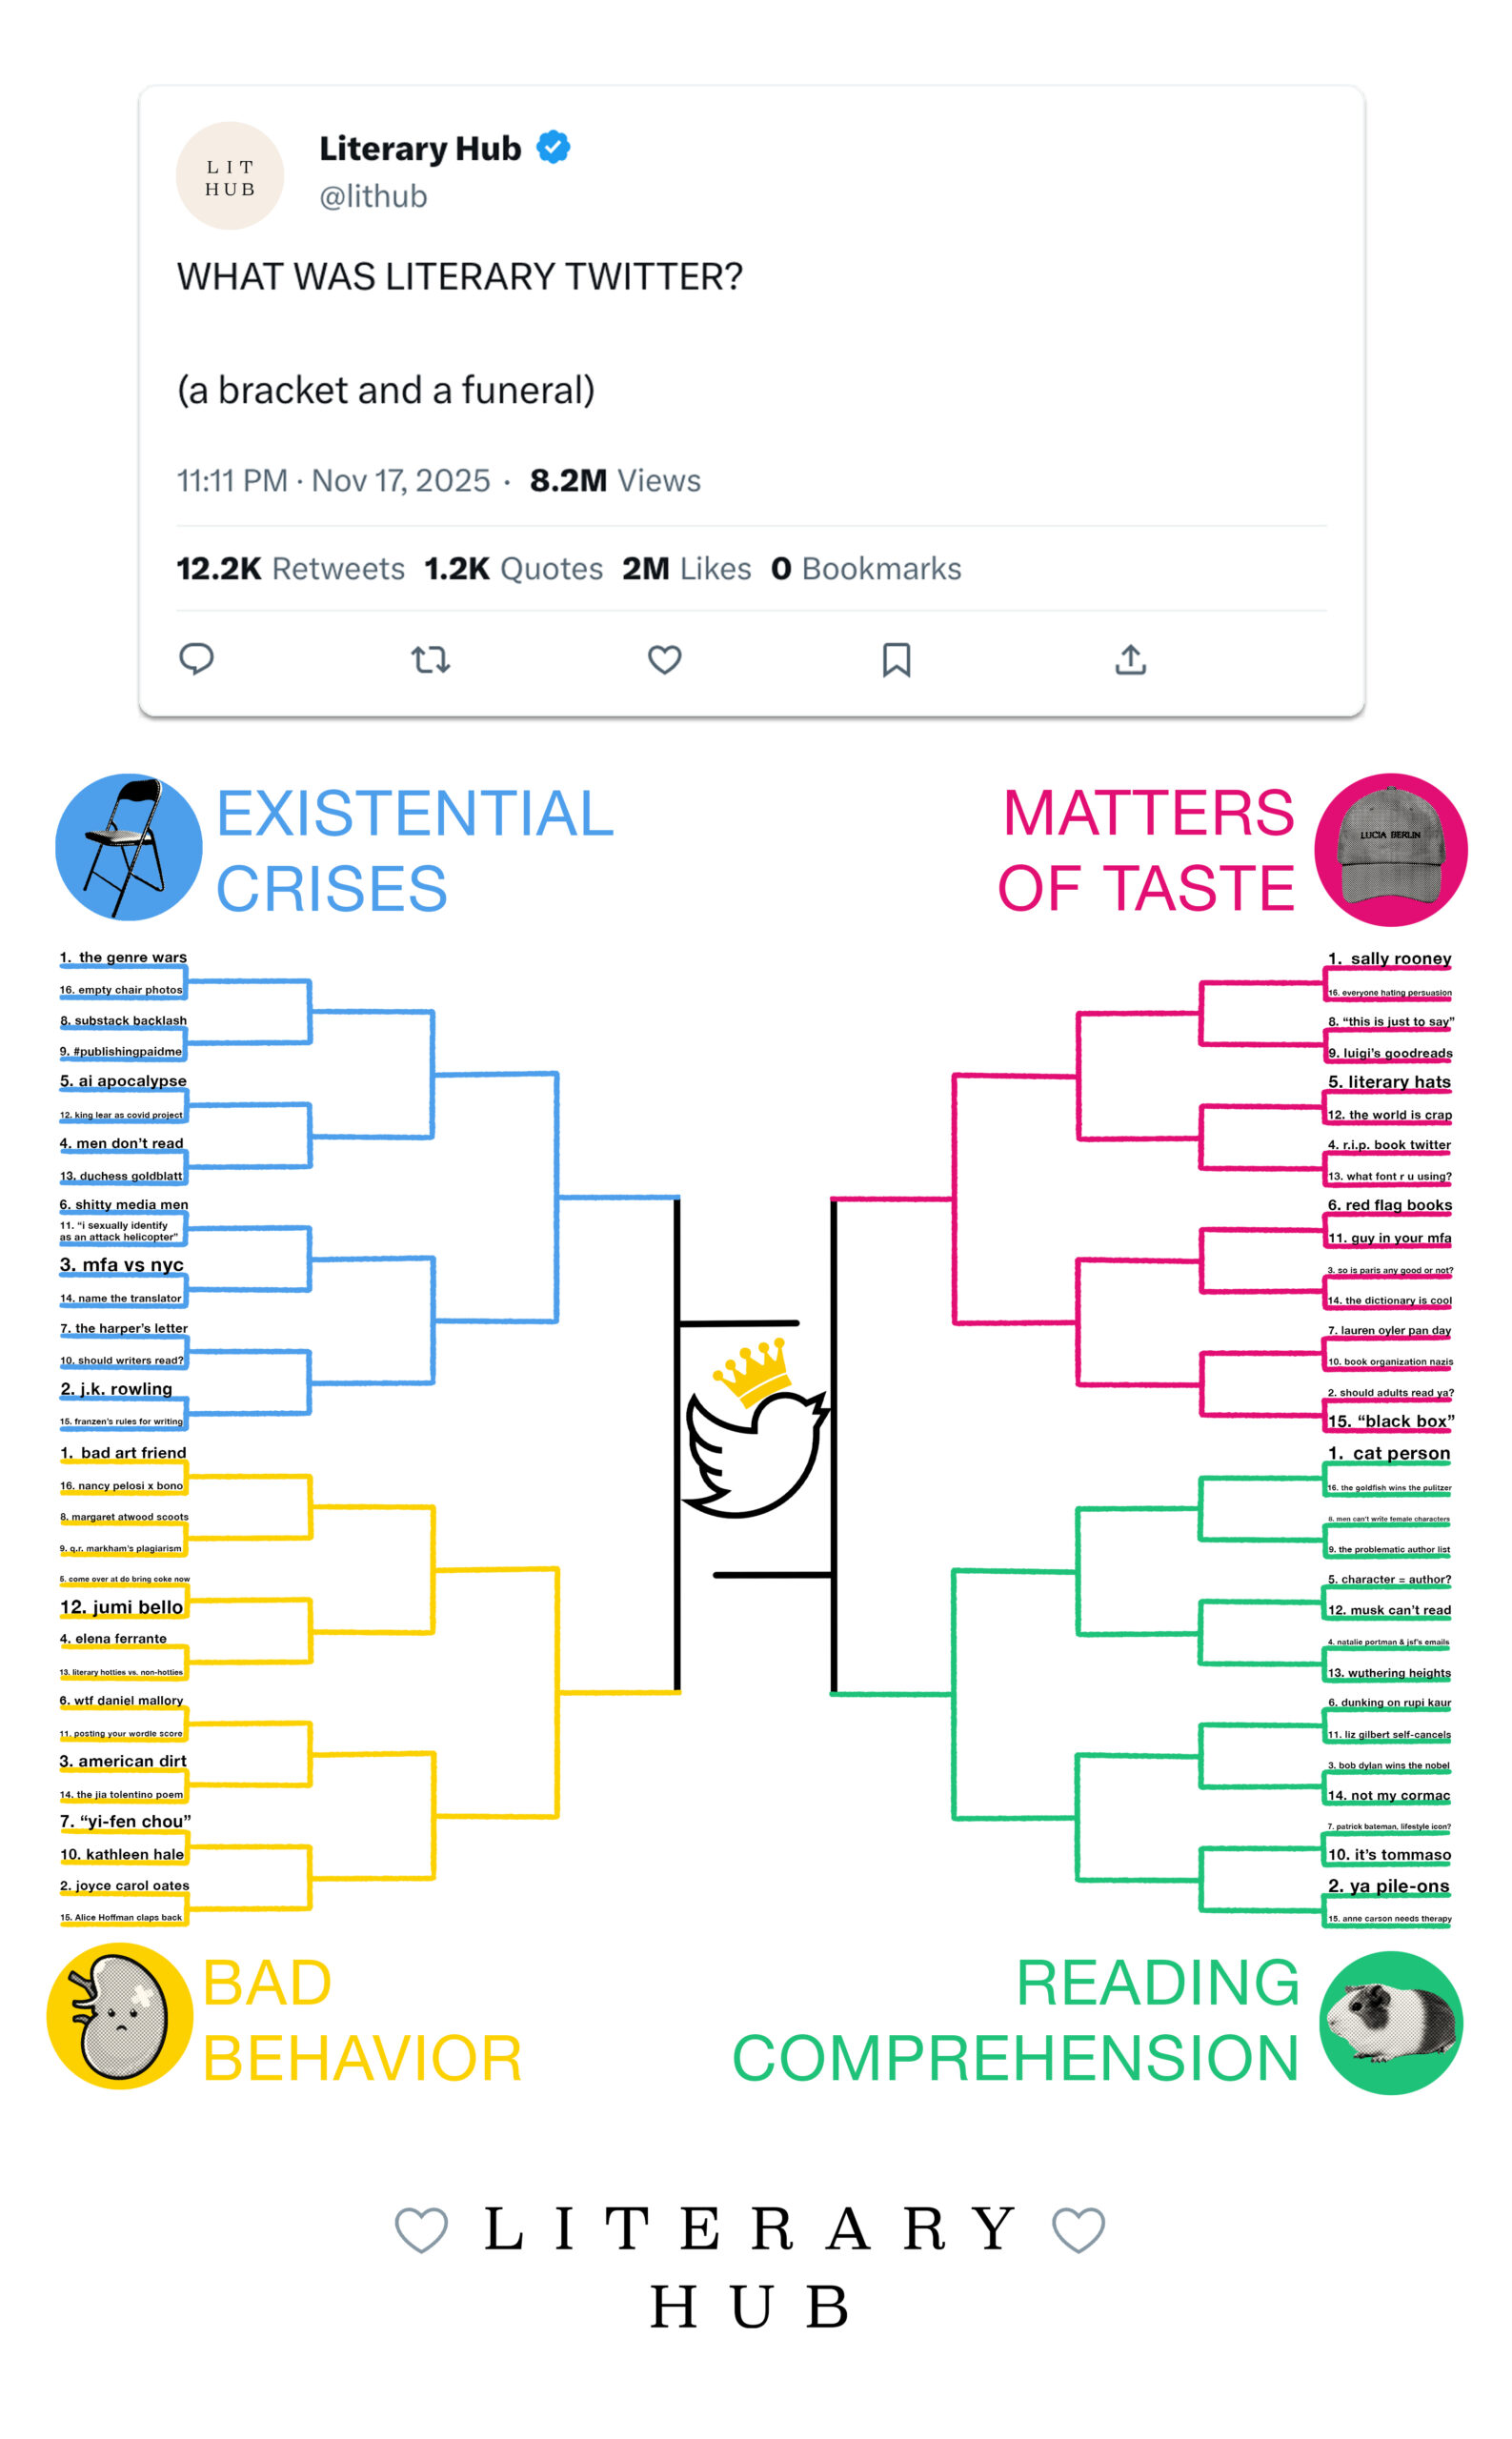
Task: Click the share upload icon
Action: pos(1130,660)
